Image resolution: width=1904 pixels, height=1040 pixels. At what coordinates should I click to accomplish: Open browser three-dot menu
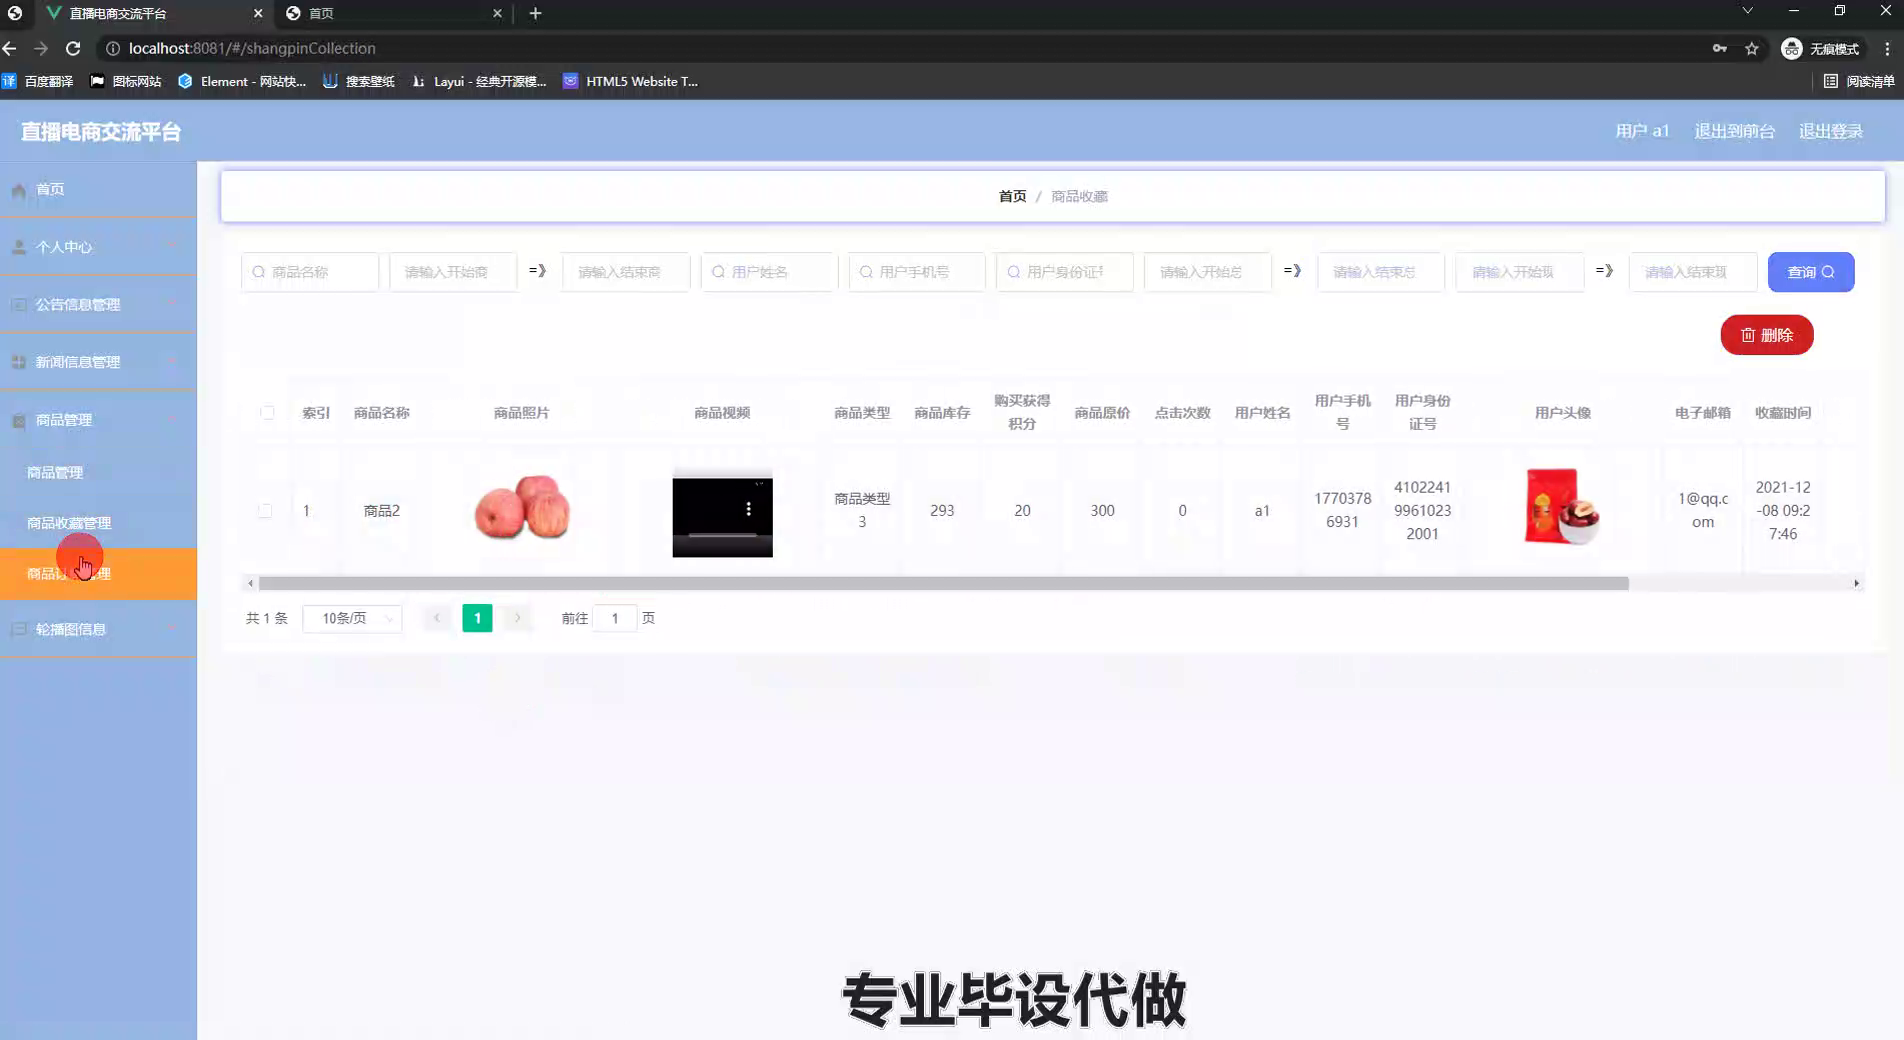pyautogui.click(x=1887, y=48)
